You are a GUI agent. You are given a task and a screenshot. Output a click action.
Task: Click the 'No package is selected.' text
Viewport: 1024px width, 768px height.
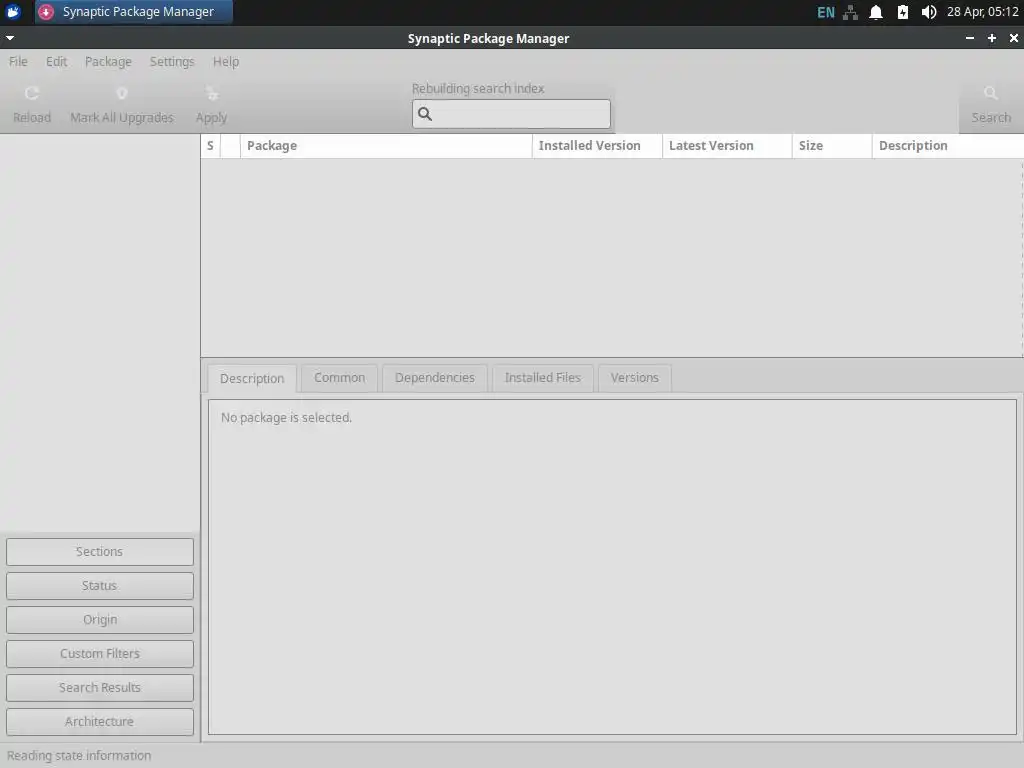coord(286,417)
